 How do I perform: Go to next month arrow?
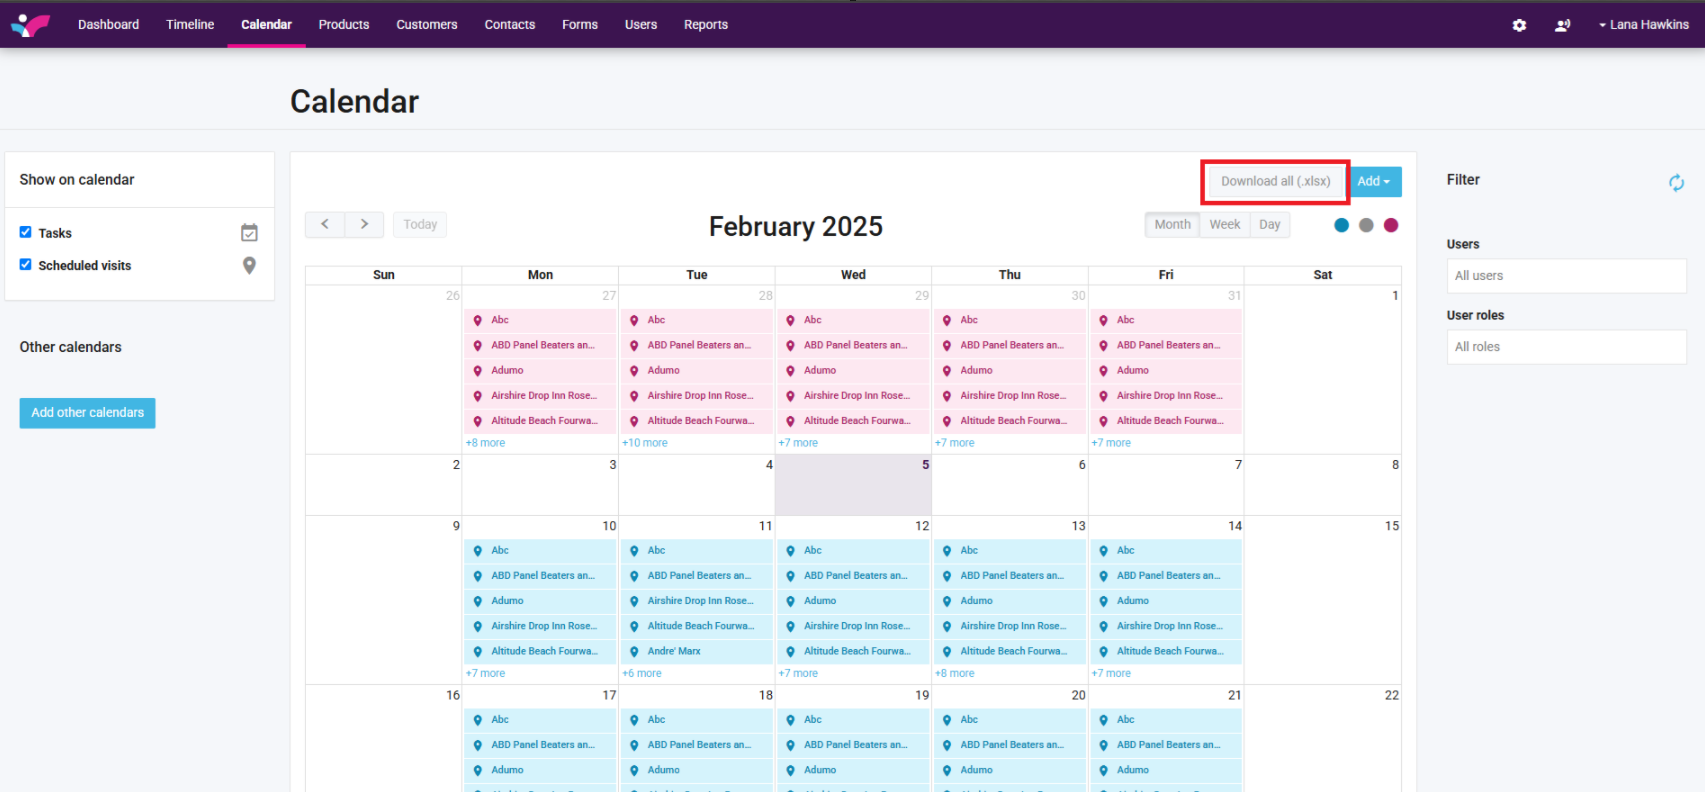point(364,225)
